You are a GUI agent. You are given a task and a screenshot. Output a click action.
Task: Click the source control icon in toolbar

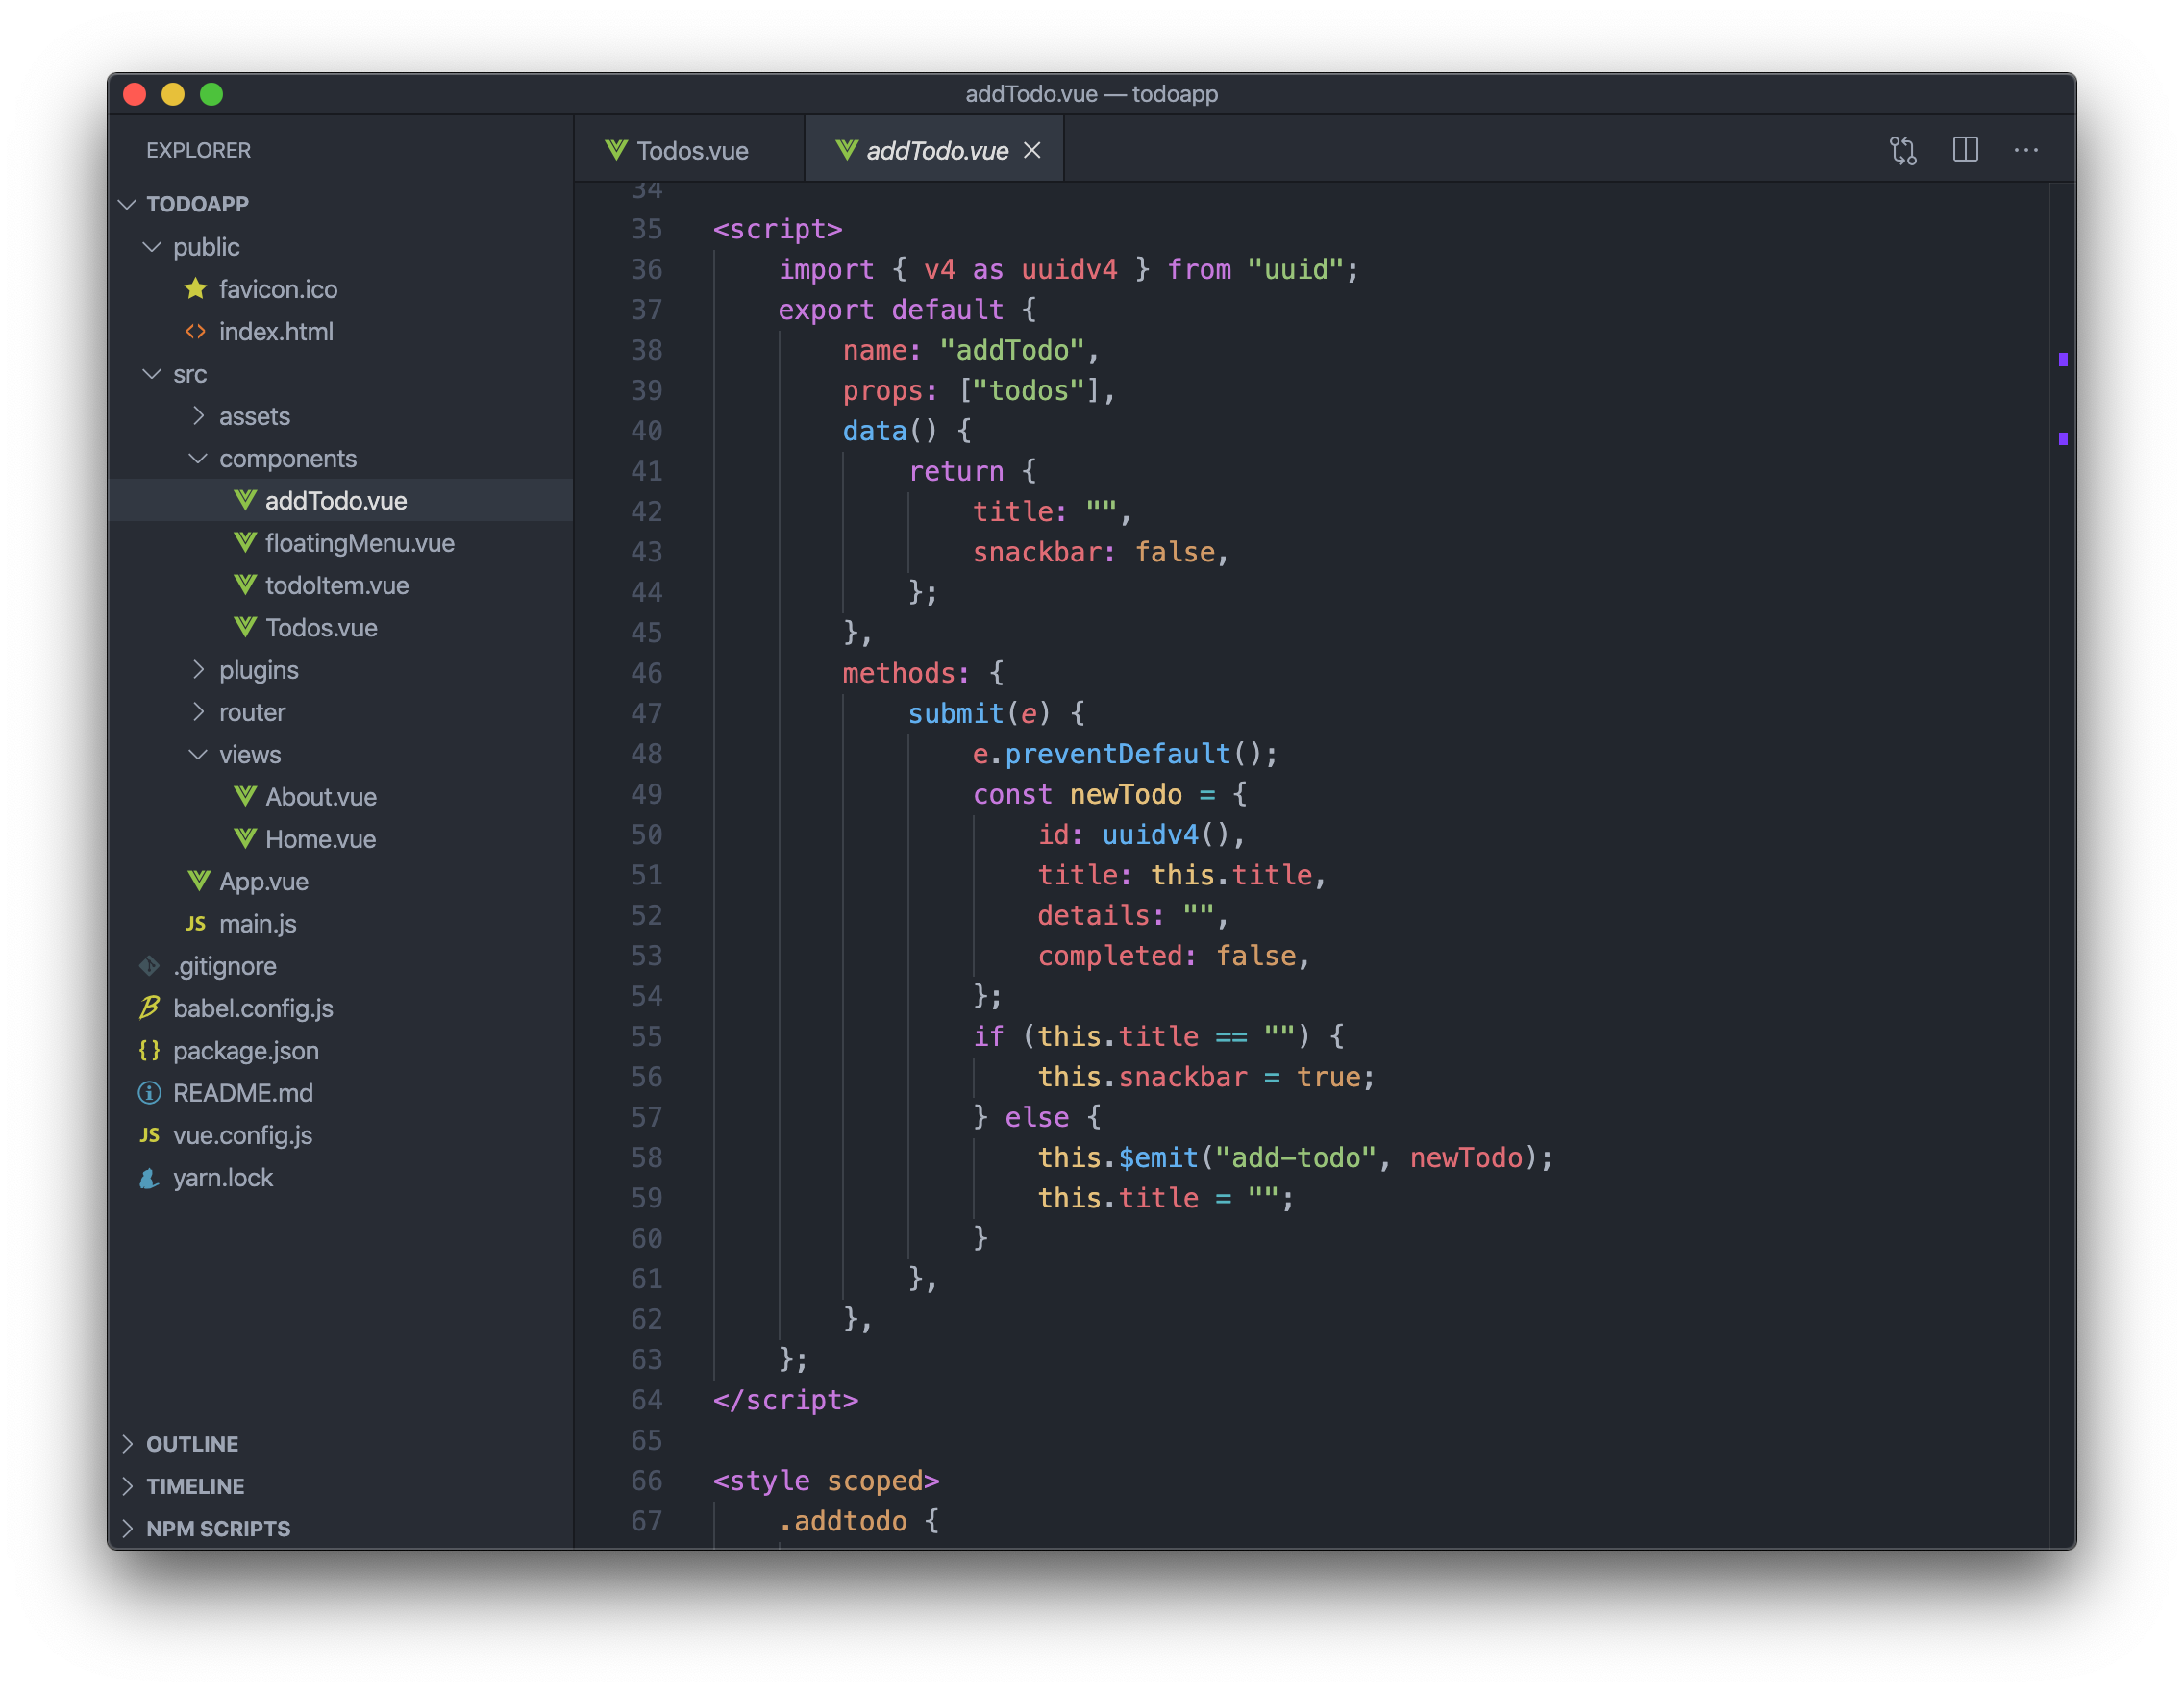1907,151
